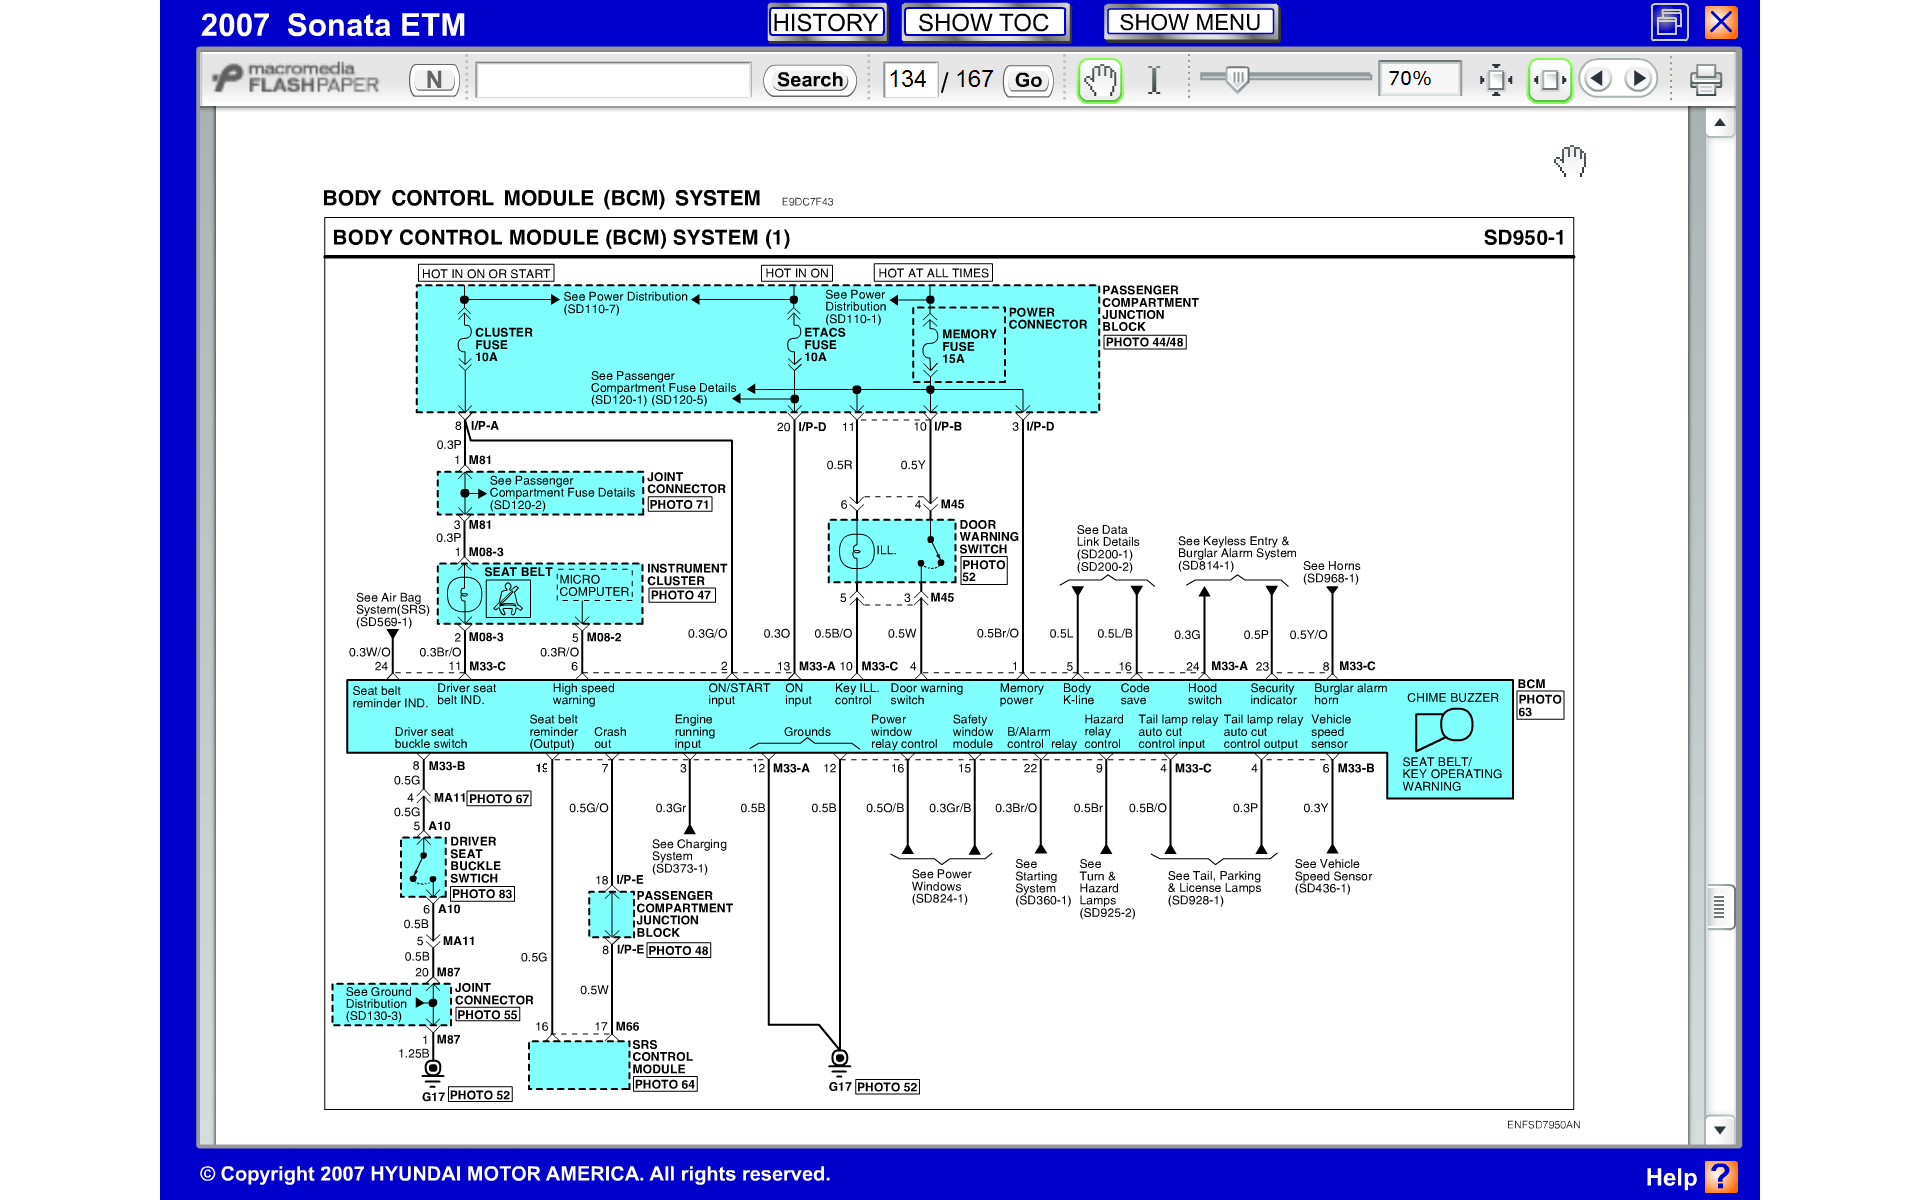
Task: Click the ETACS FUSE 10A label
Action: tap(824, 344)
